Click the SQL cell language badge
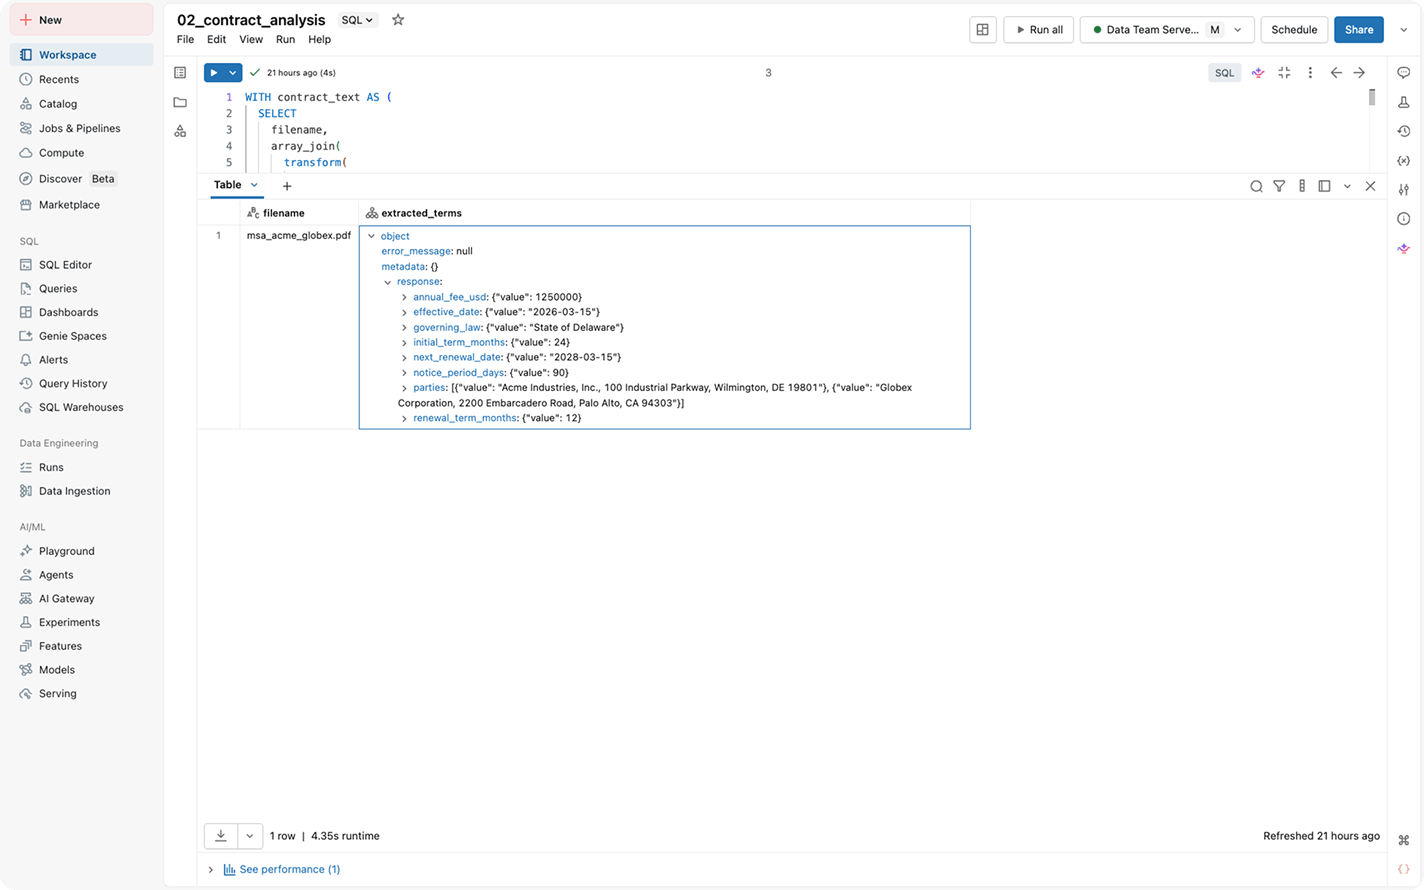This screenshot has width=1424, height=890. coord(1224,73)
